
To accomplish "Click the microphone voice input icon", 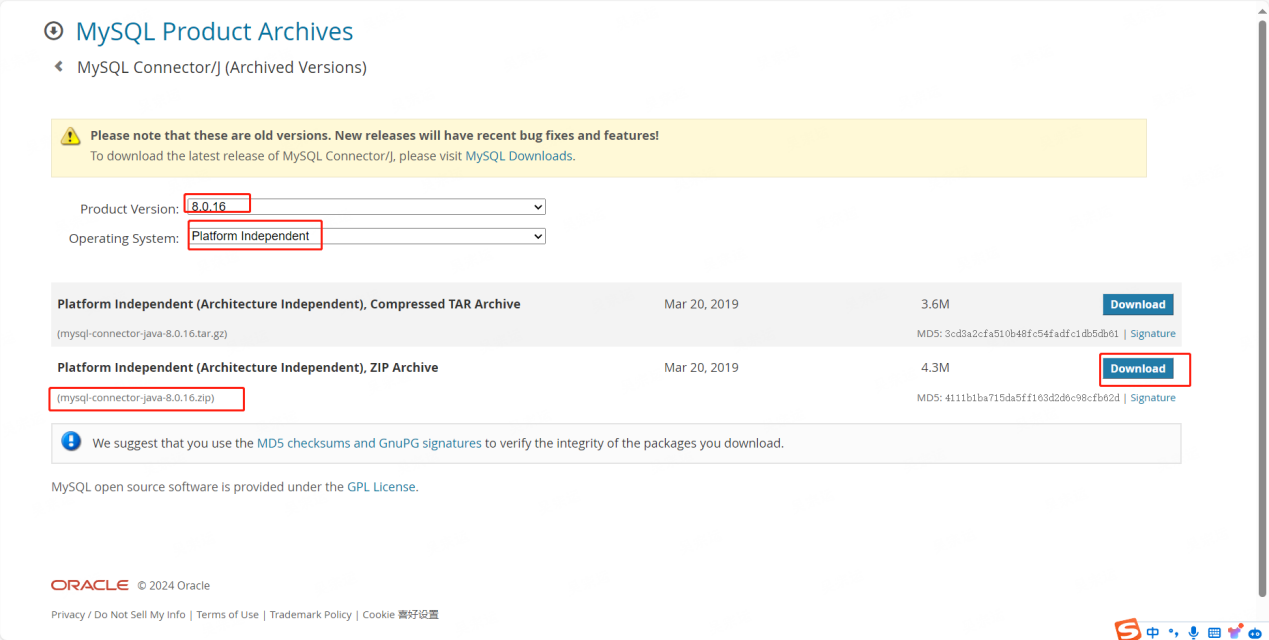I will coord(1193,632).
